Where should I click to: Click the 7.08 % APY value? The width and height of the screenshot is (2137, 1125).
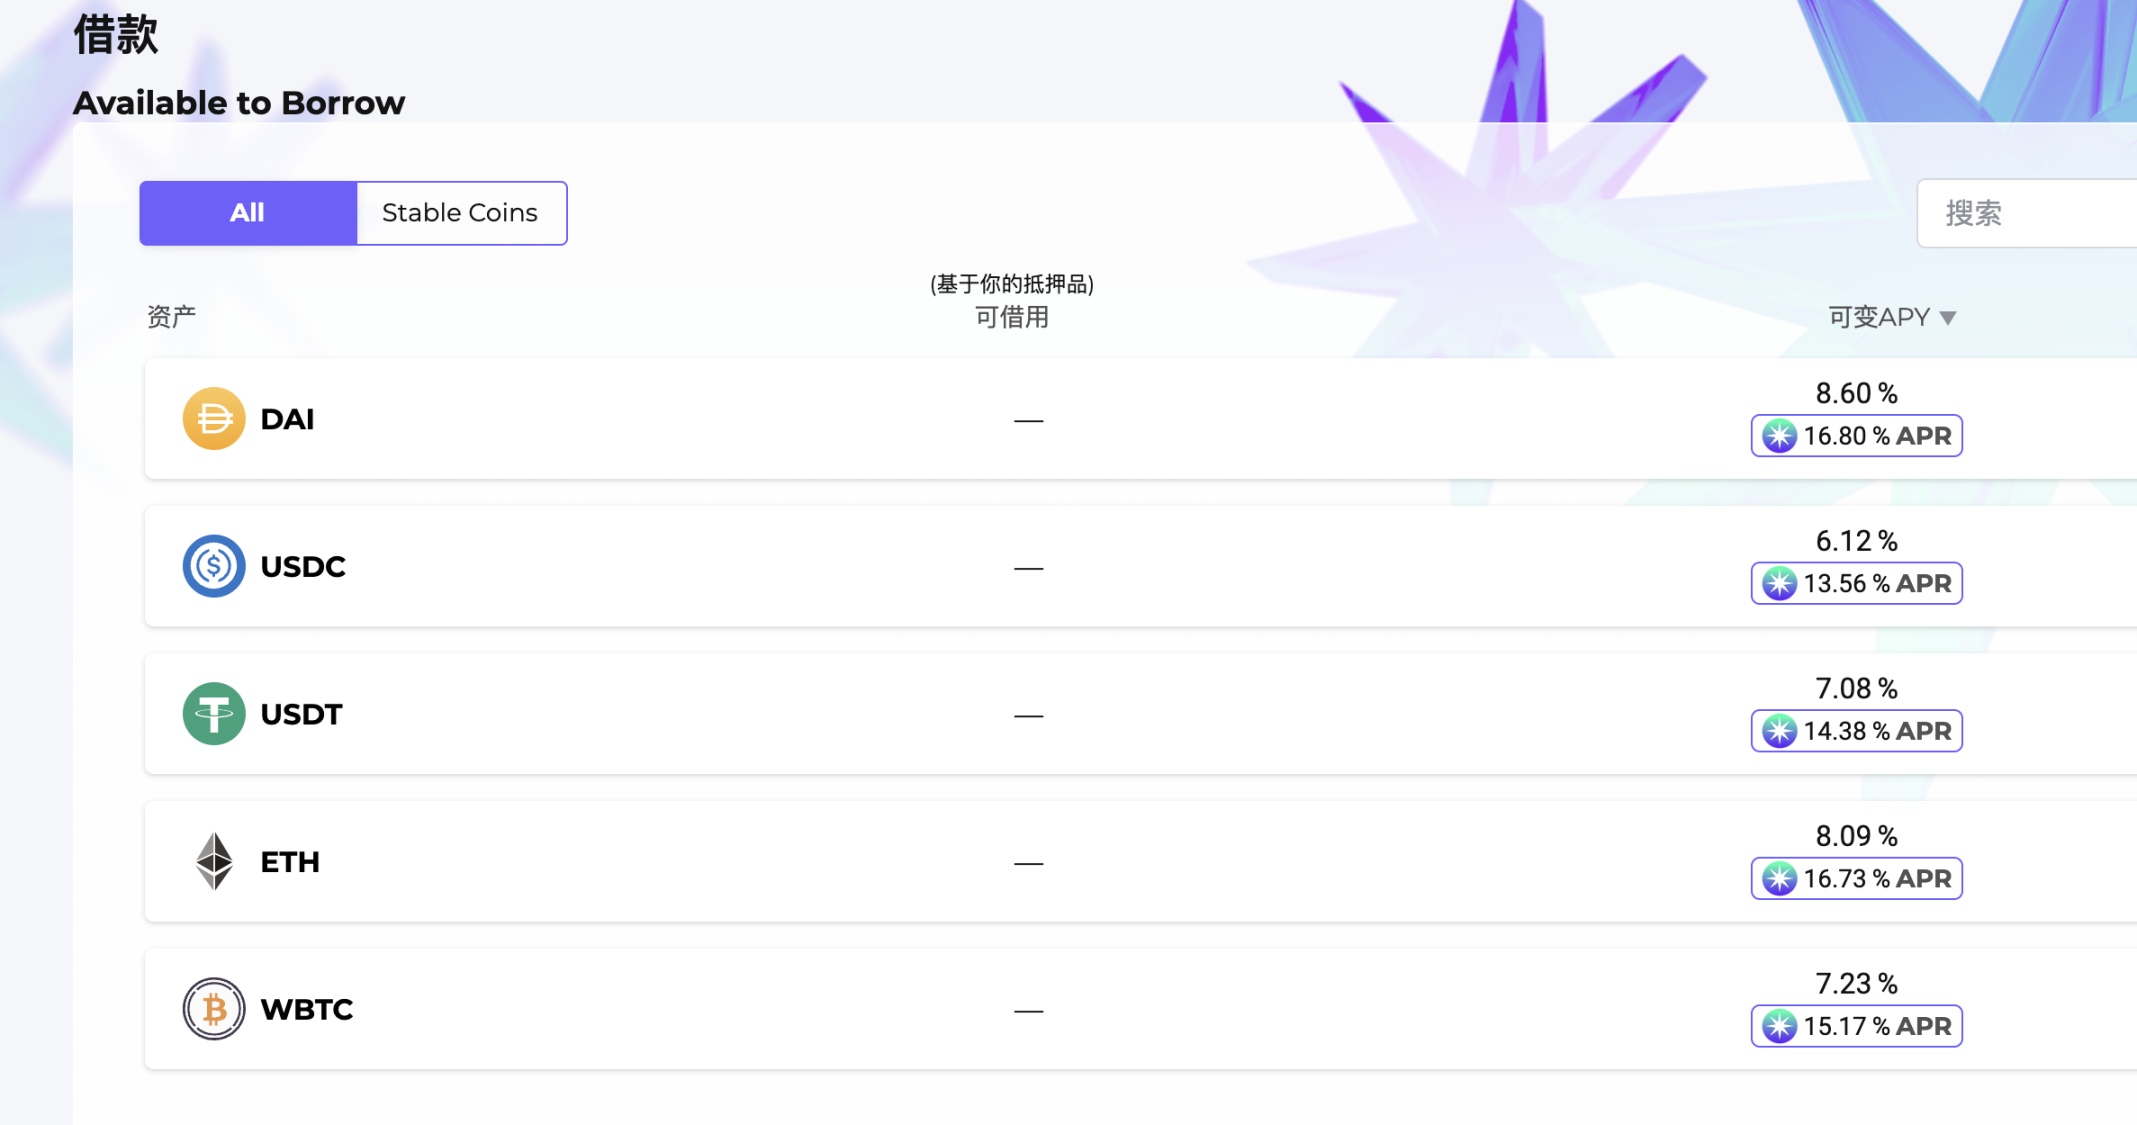click(1856, 688)
